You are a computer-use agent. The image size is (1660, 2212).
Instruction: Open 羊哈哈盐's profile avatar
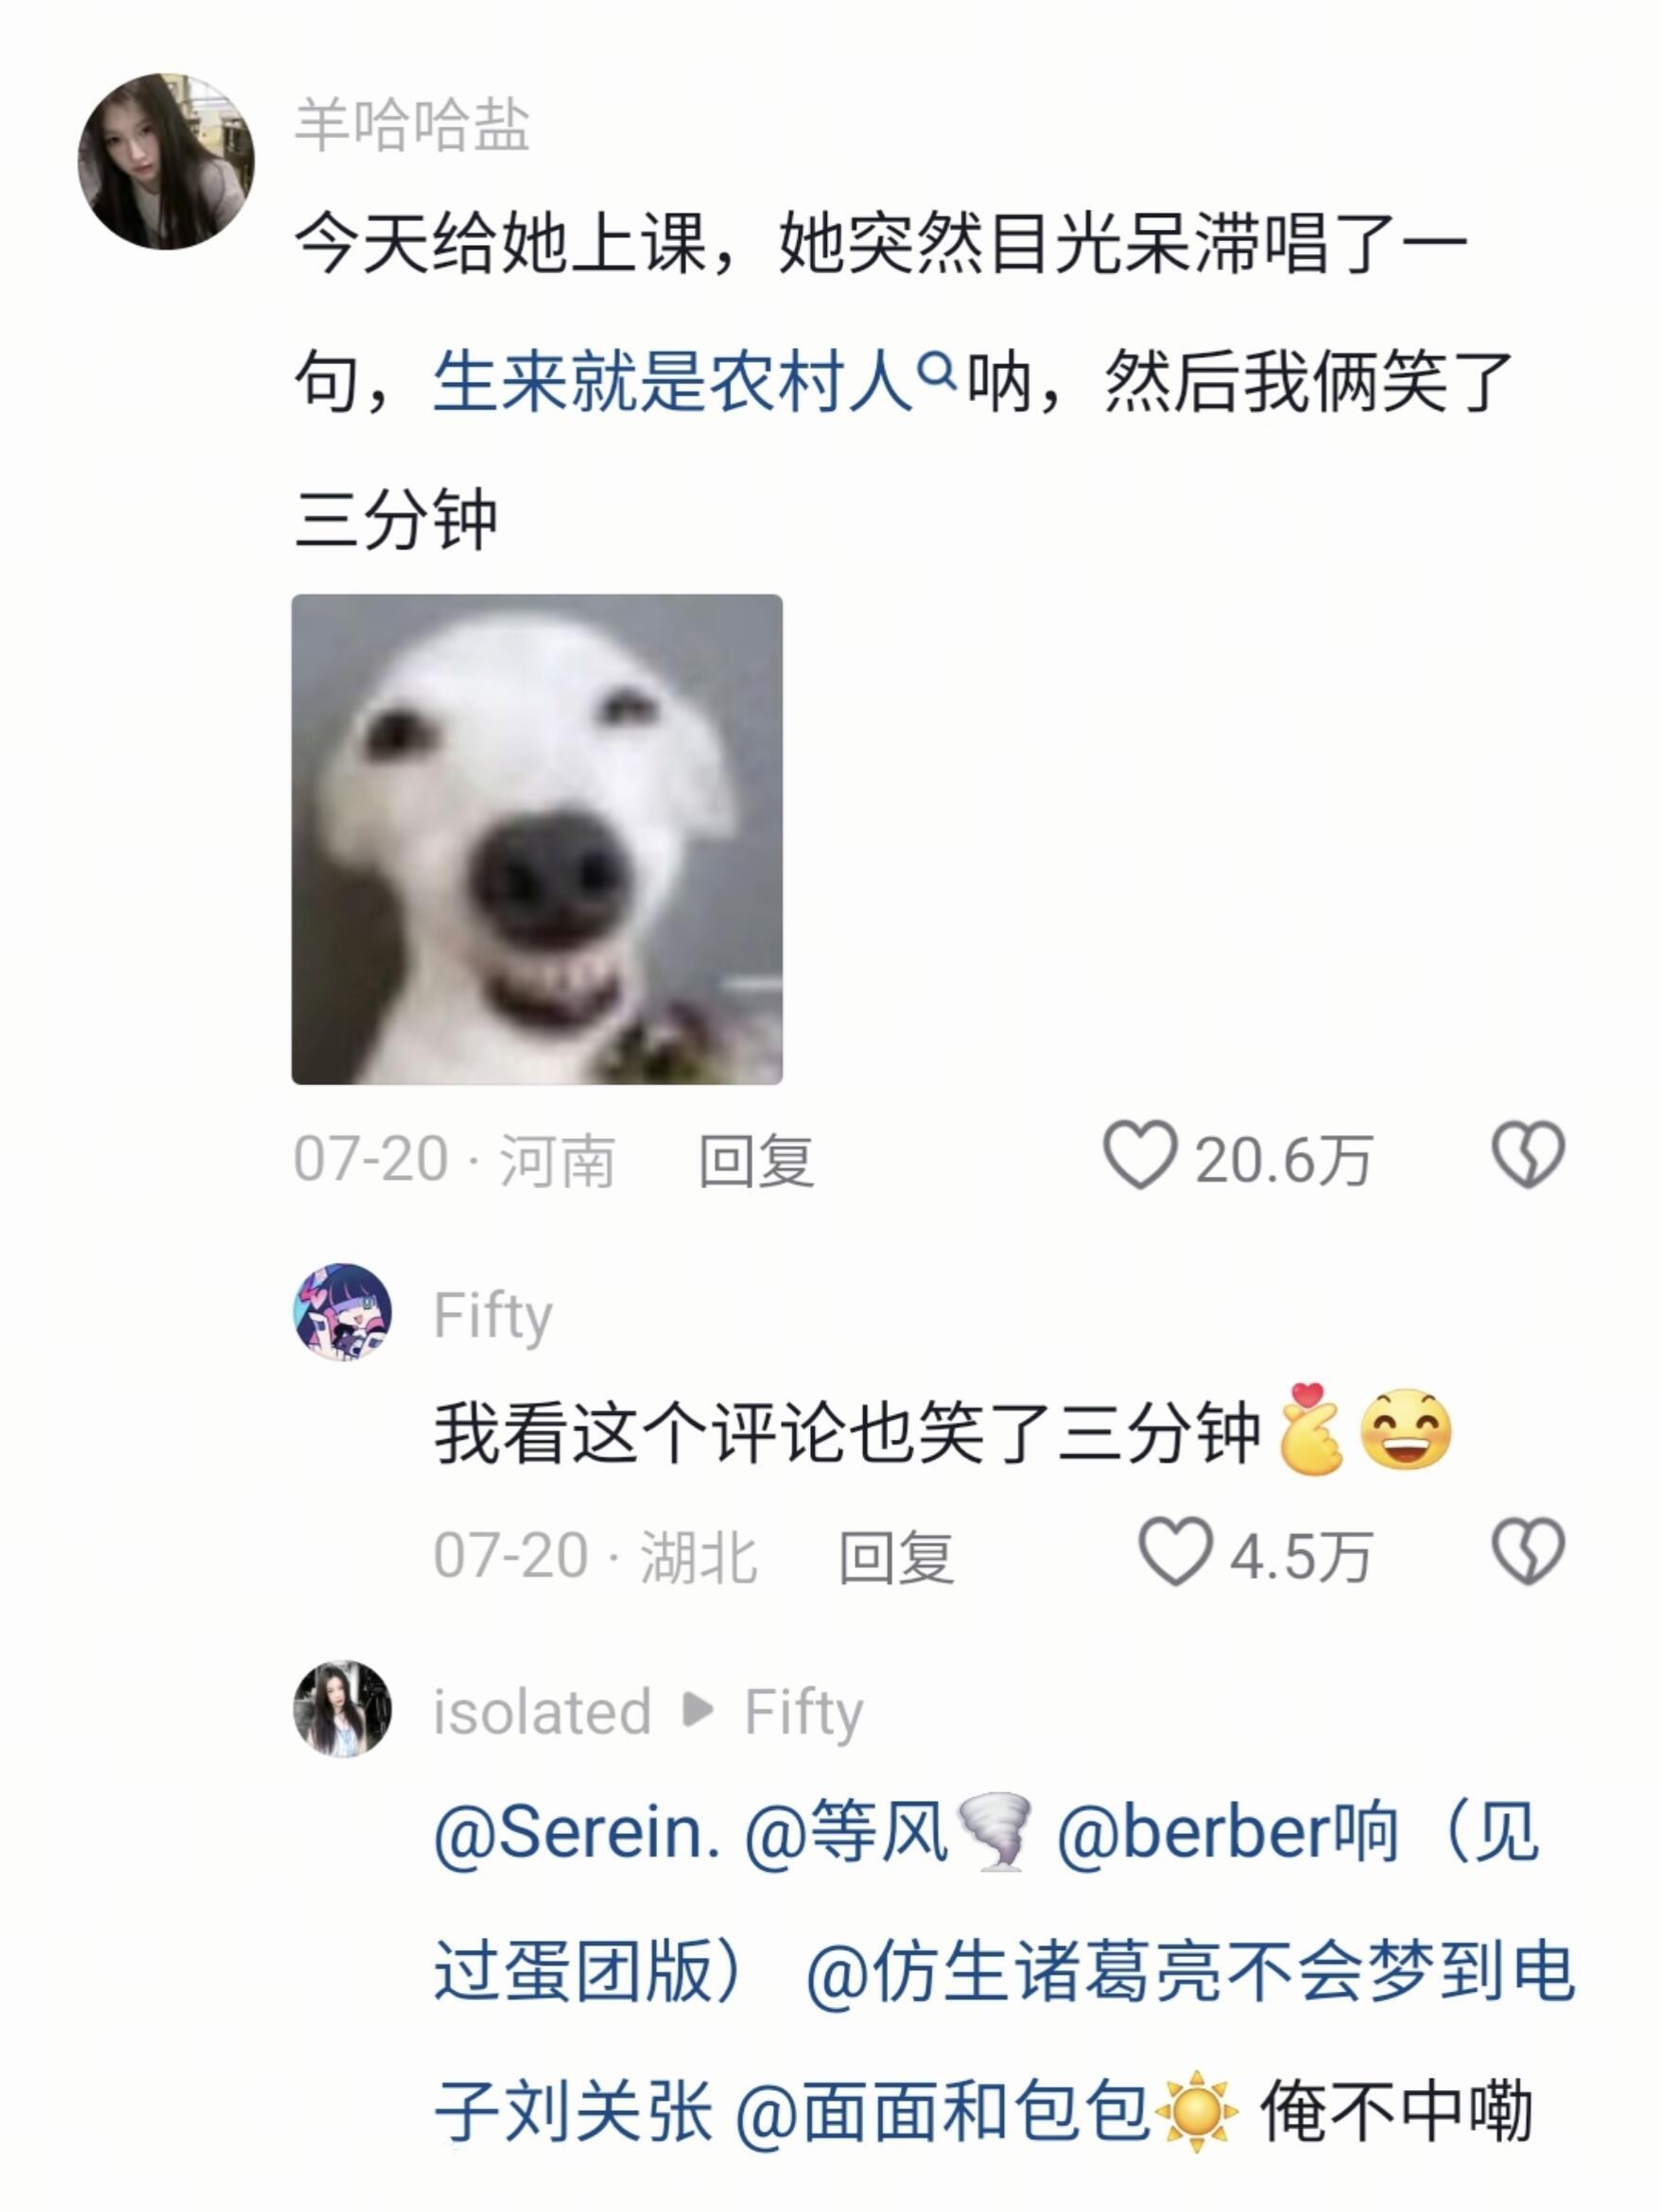166,161
